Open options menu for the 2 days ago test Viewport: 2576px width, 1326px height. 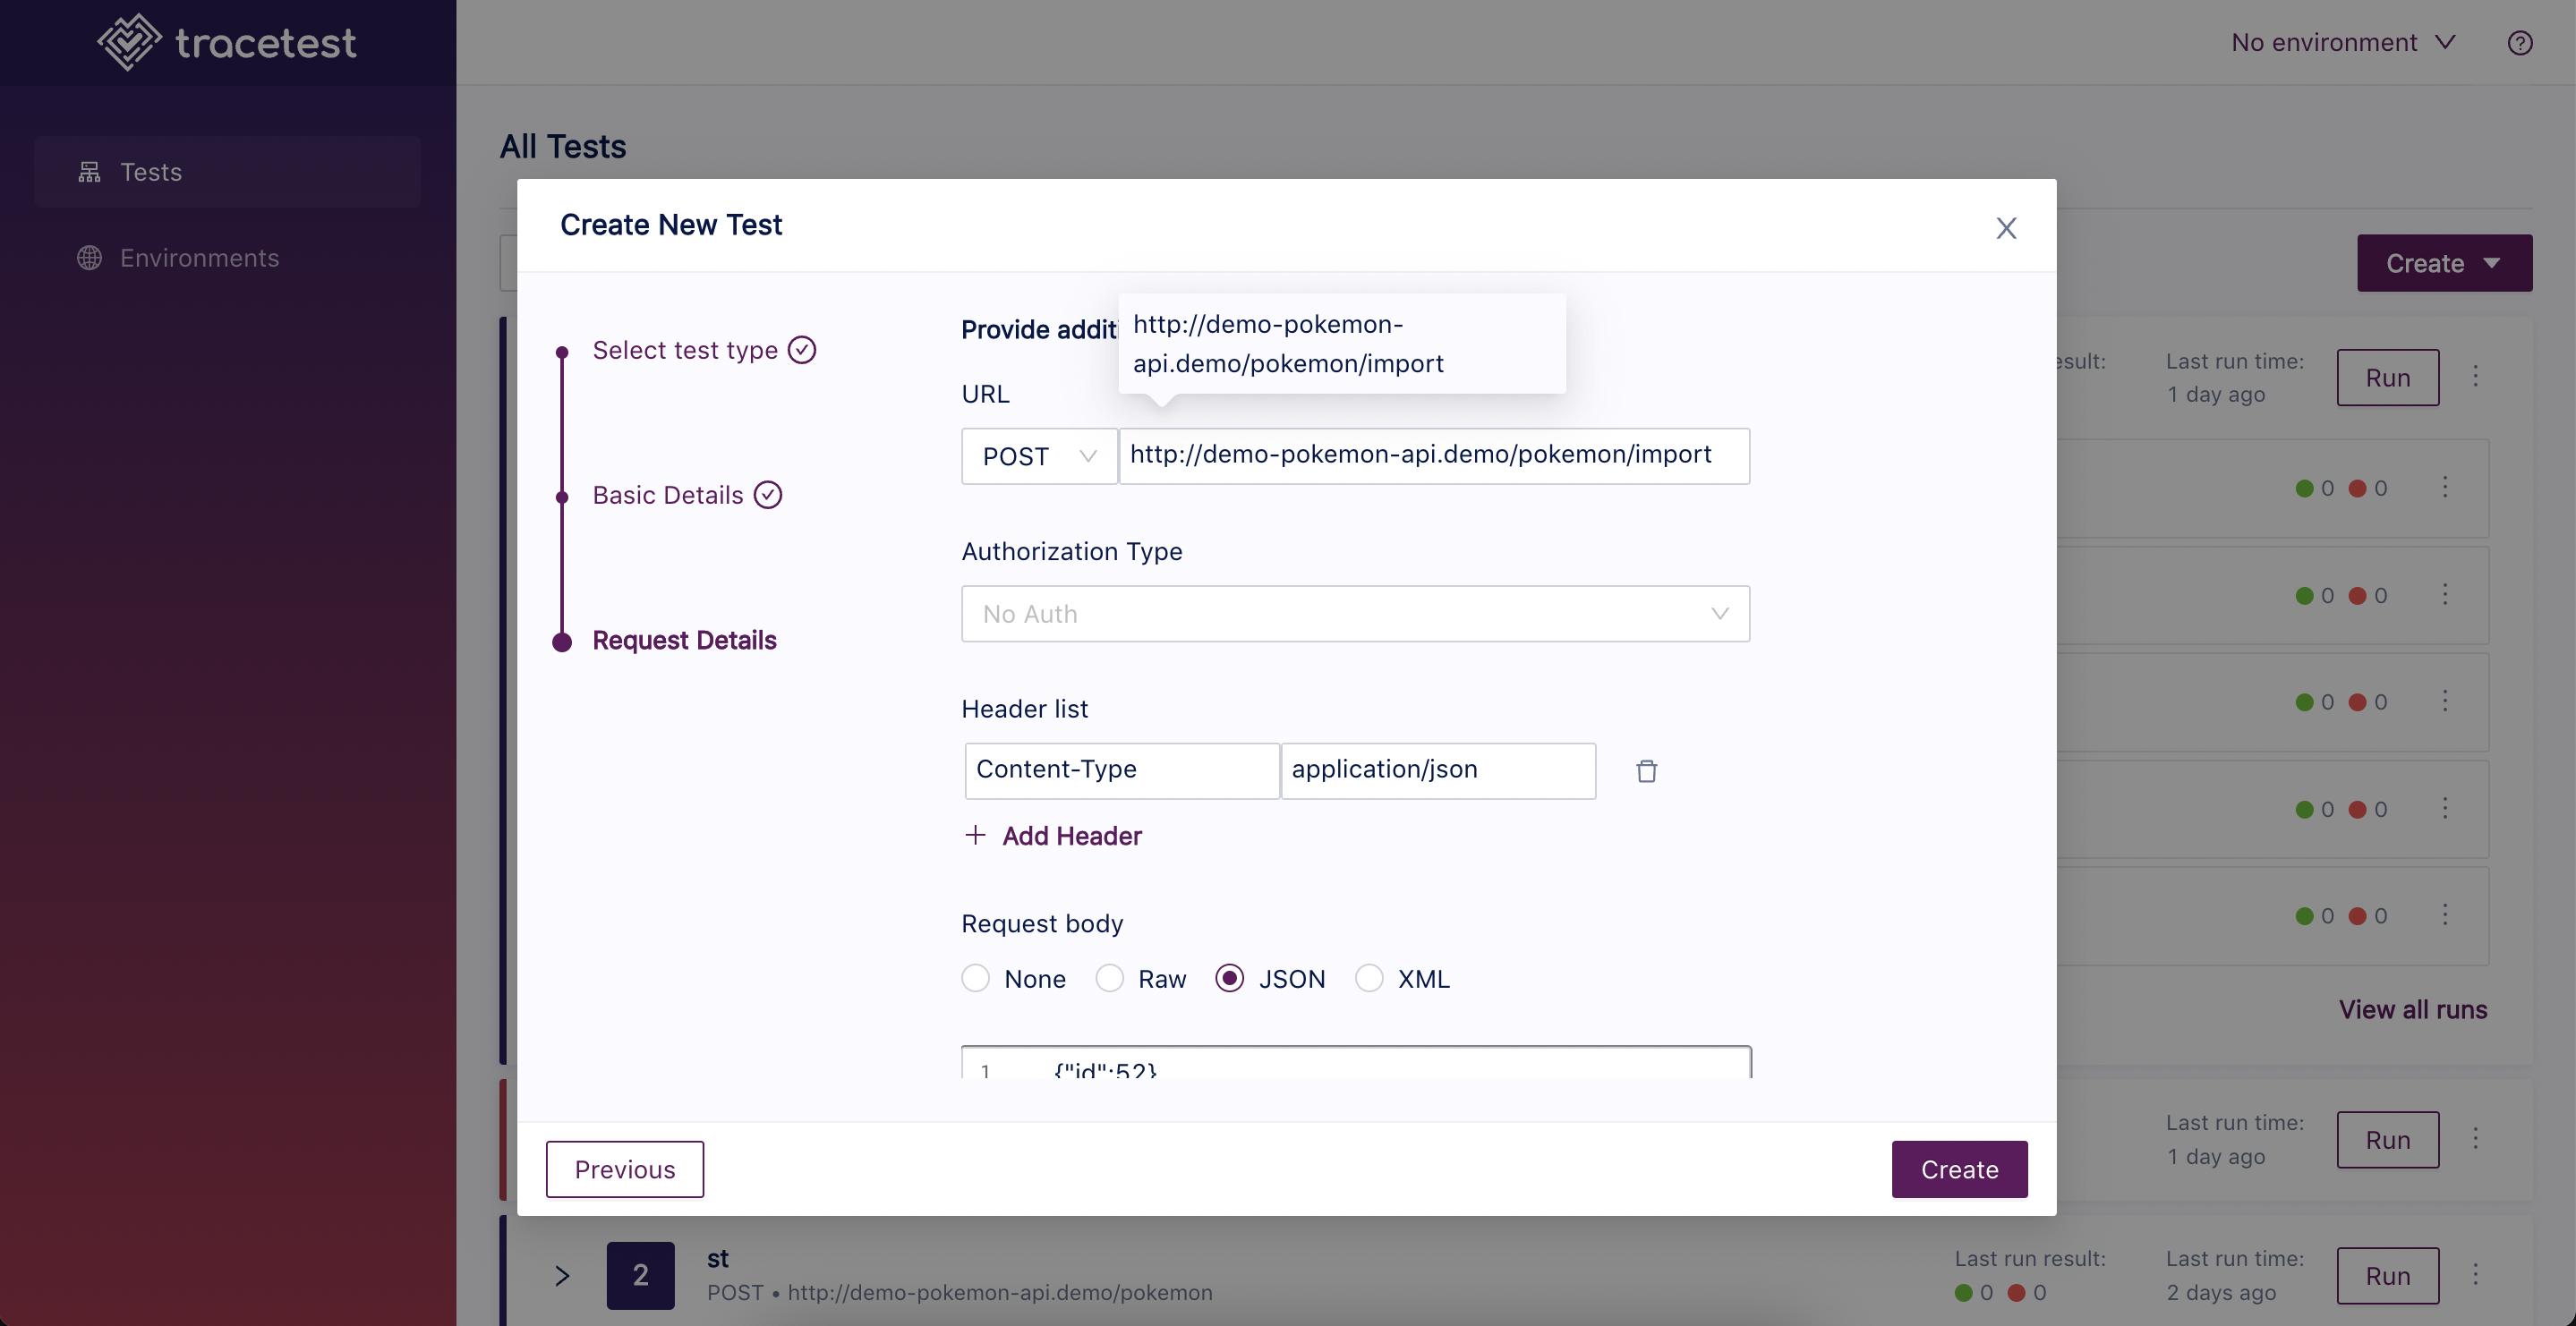coord(2475,1274)
